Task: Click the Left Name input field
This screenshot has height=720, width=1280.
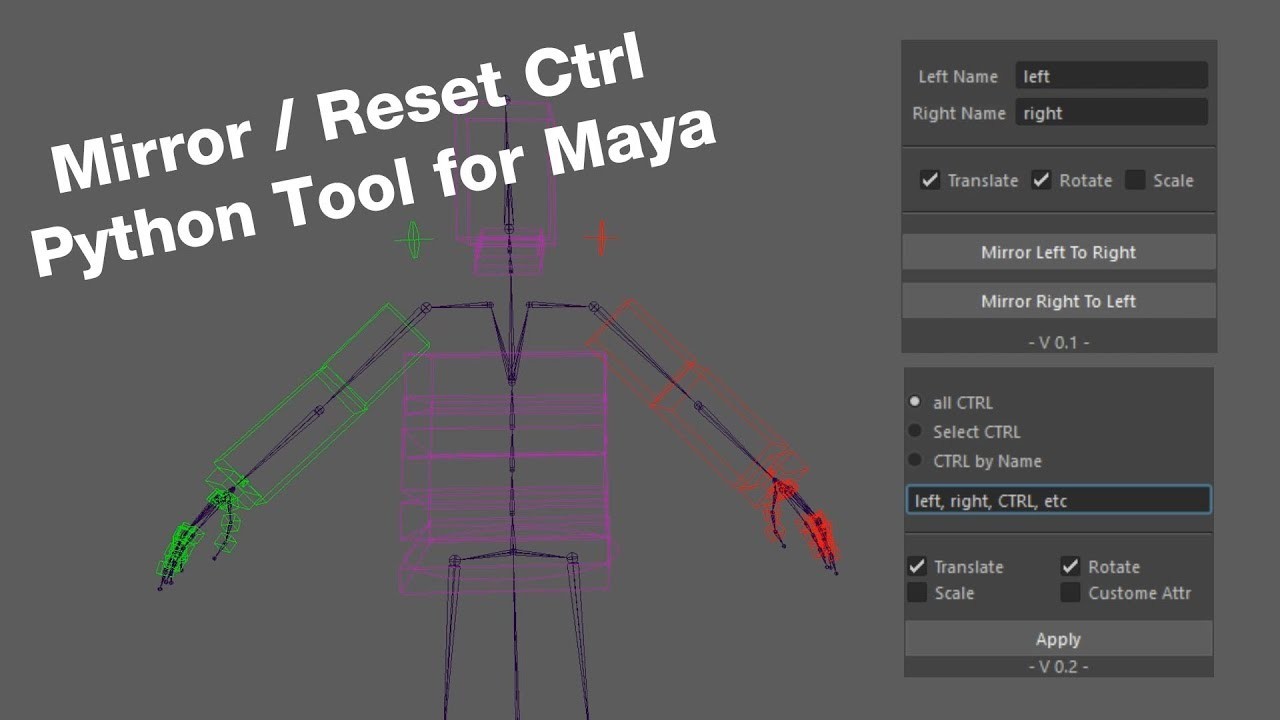Action: [1111, 76]
